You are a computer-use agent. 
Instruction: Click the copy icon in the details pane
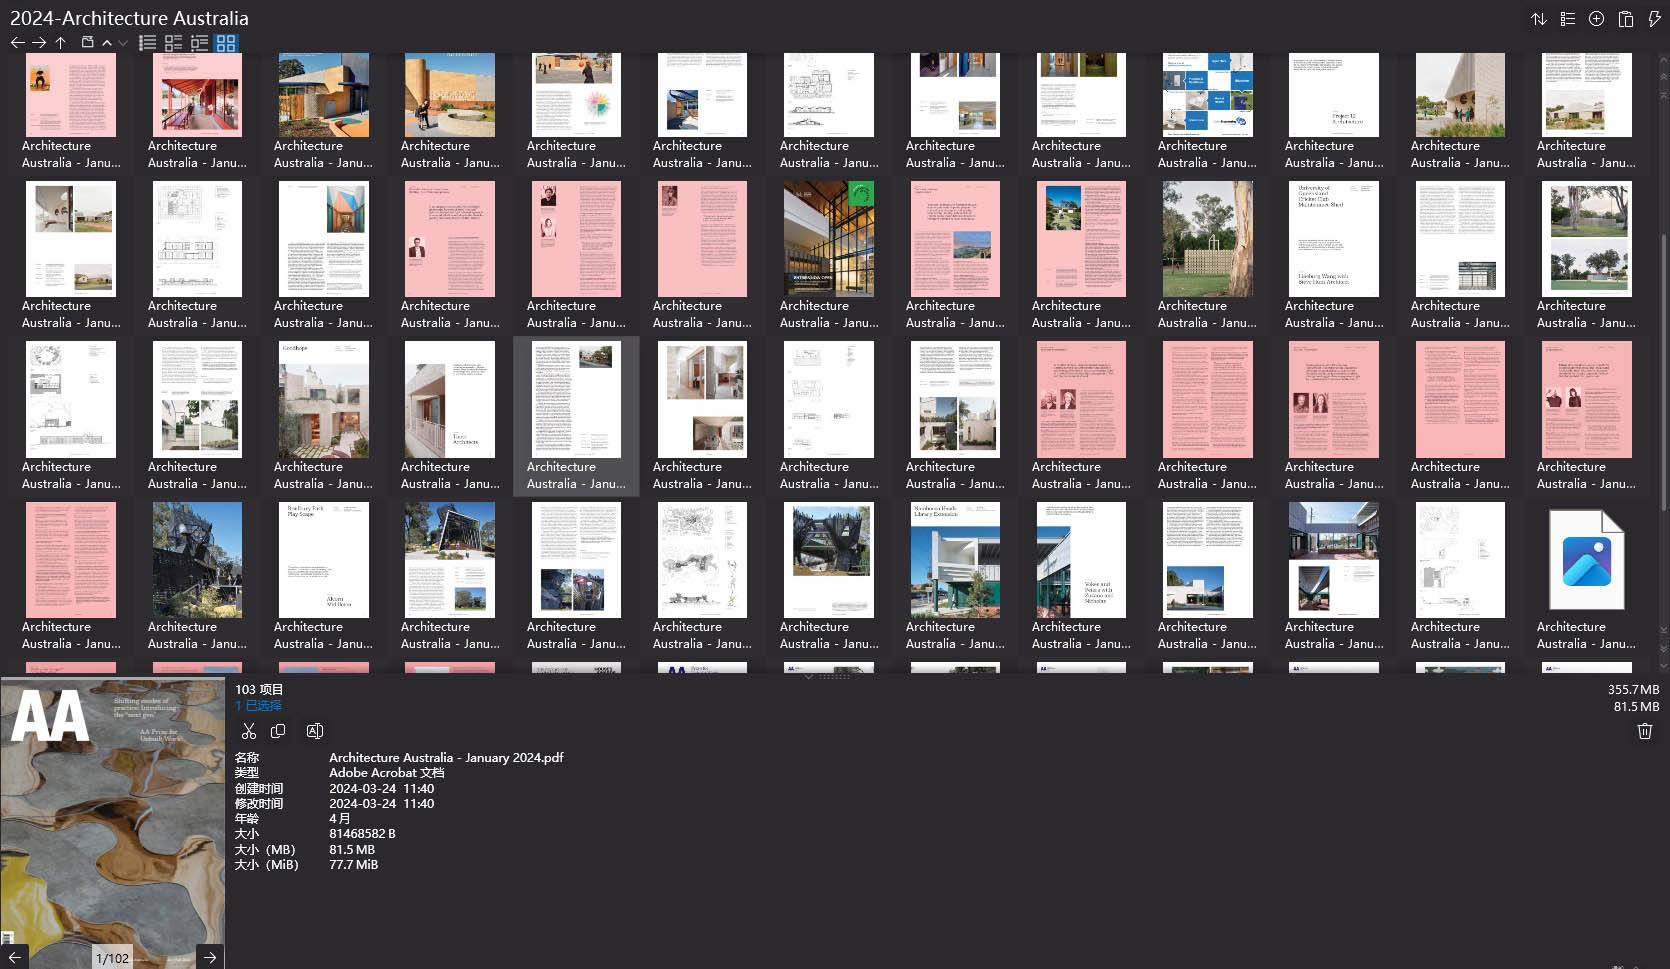click(x=279, y=731)
